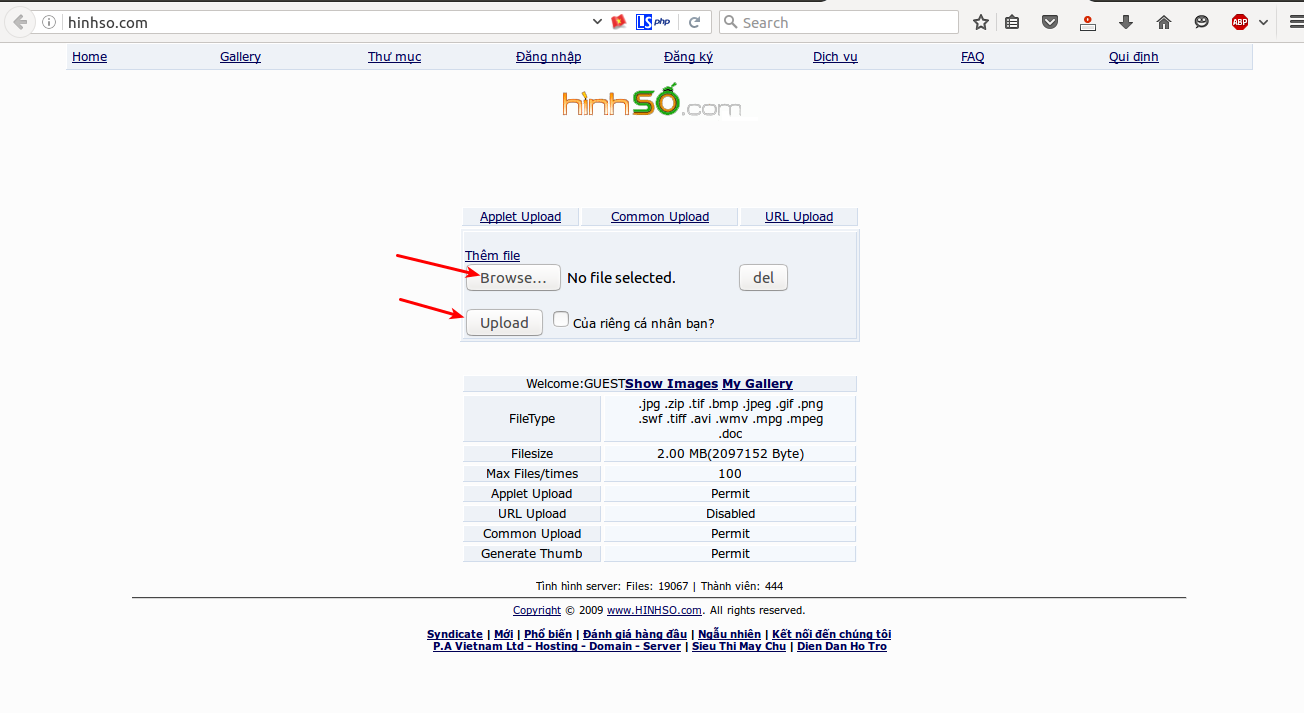Open the Gallery navigation link

240,57
